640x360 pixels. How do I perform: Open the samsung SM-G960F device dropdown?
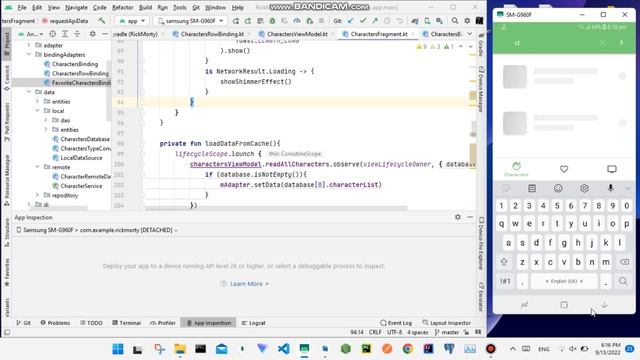(x=191, y=21)
